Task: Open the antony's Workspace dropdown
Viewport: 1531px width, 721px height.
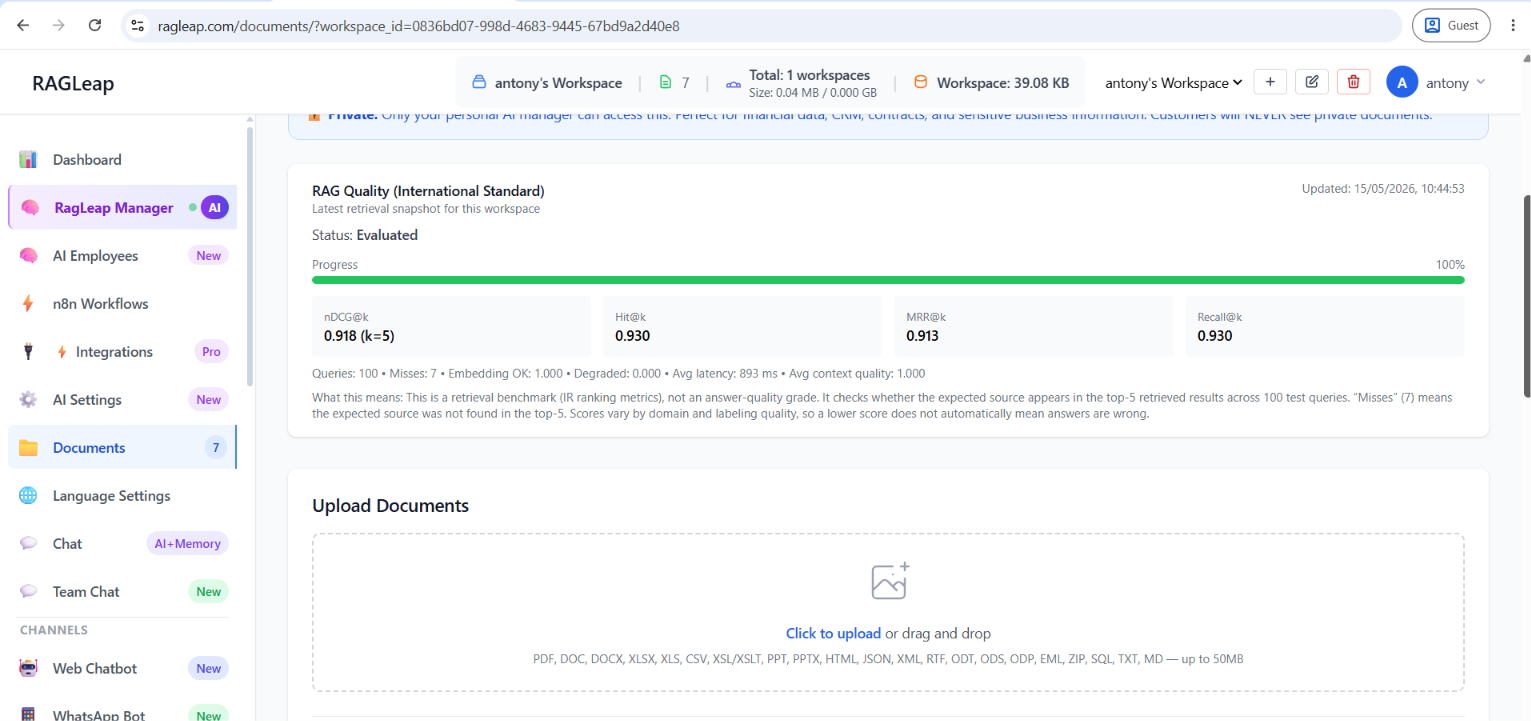Action: pos(1173,83)
